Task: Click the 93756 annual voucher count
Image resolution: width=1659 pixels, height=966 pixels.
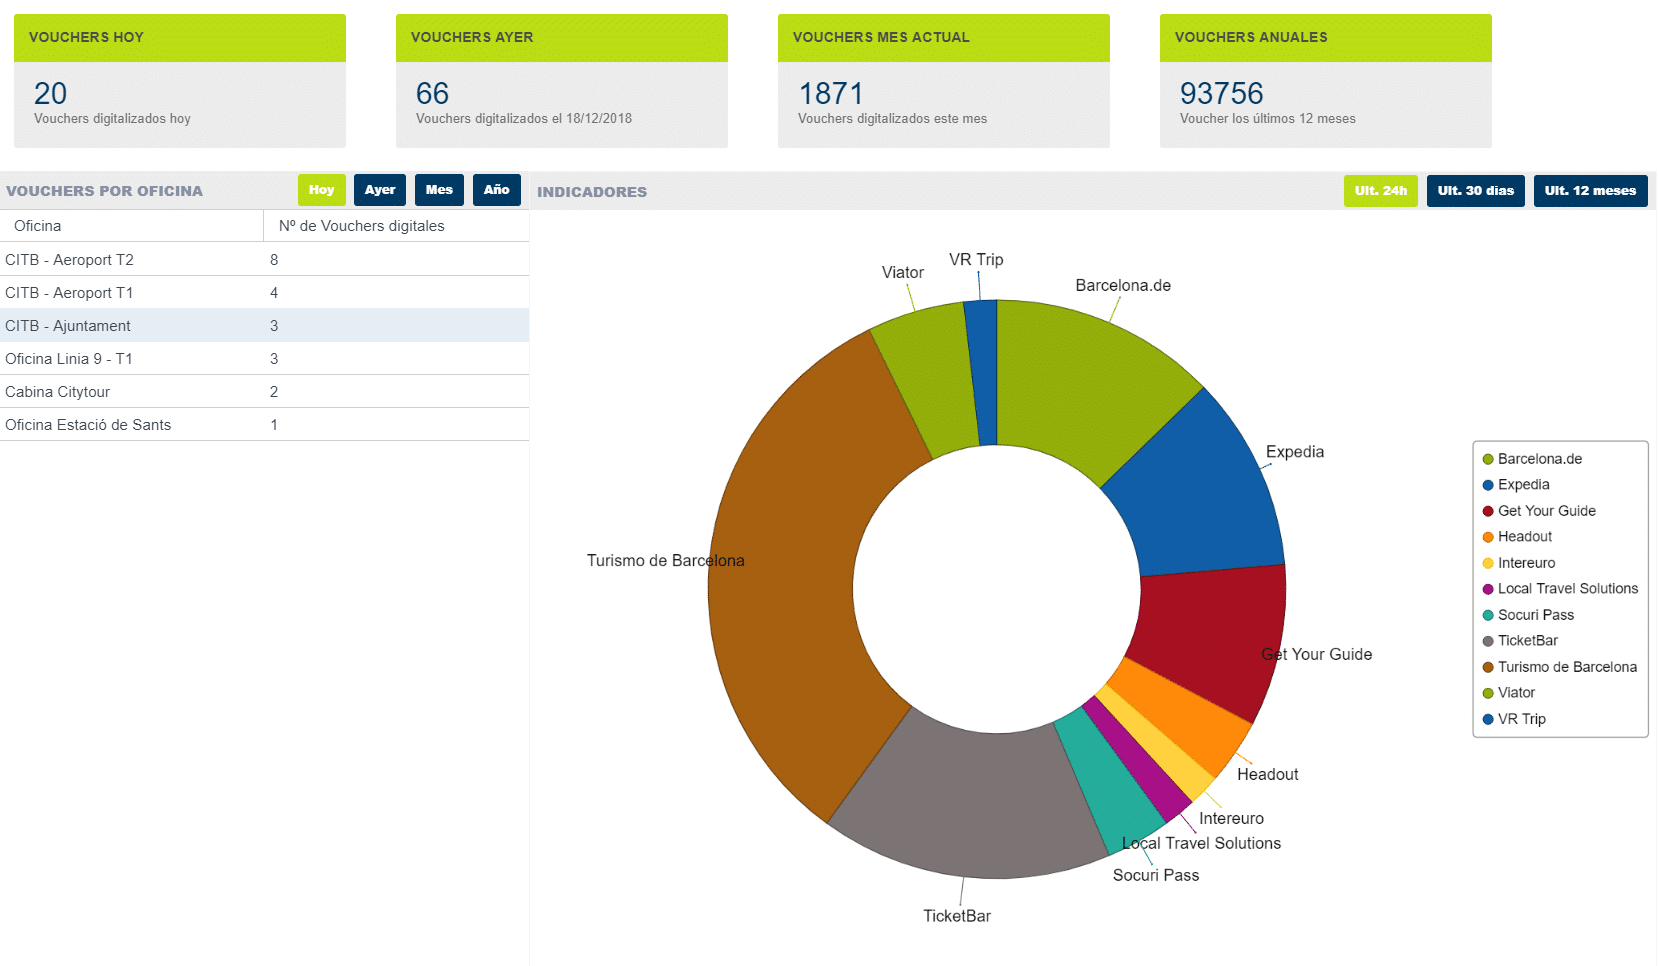Action: tap(1222, 93)
